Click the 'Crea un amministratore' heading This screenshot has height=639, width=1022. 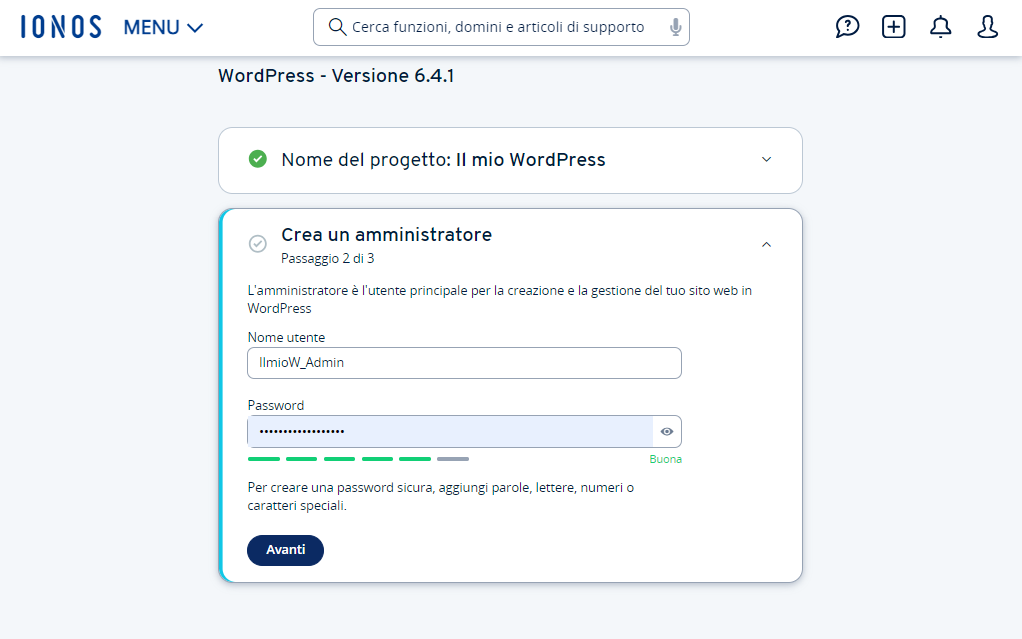point(387,235)
